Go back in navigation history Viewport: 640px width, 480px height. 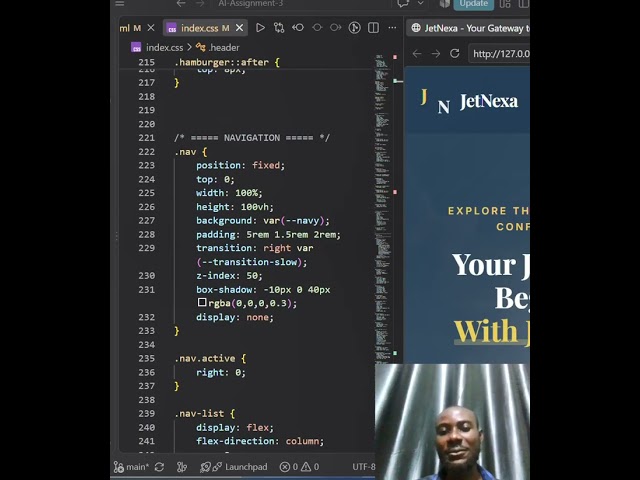[181, 4]
